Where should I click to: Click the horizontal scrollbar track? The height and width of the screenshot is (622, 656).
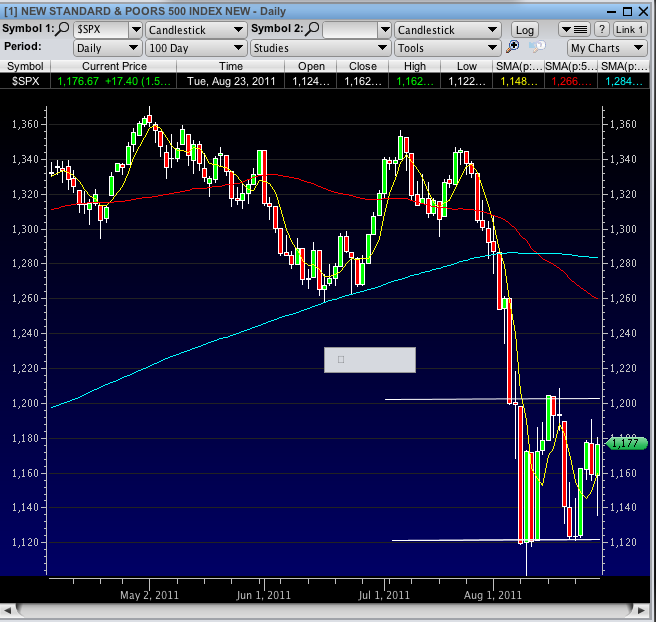327,610
